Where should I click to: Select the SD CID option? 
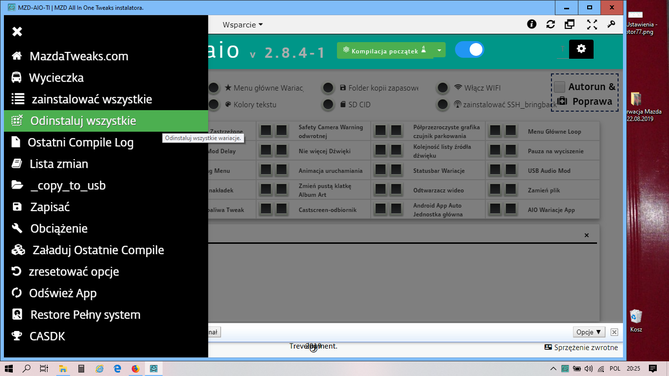[x=328, y=105]
